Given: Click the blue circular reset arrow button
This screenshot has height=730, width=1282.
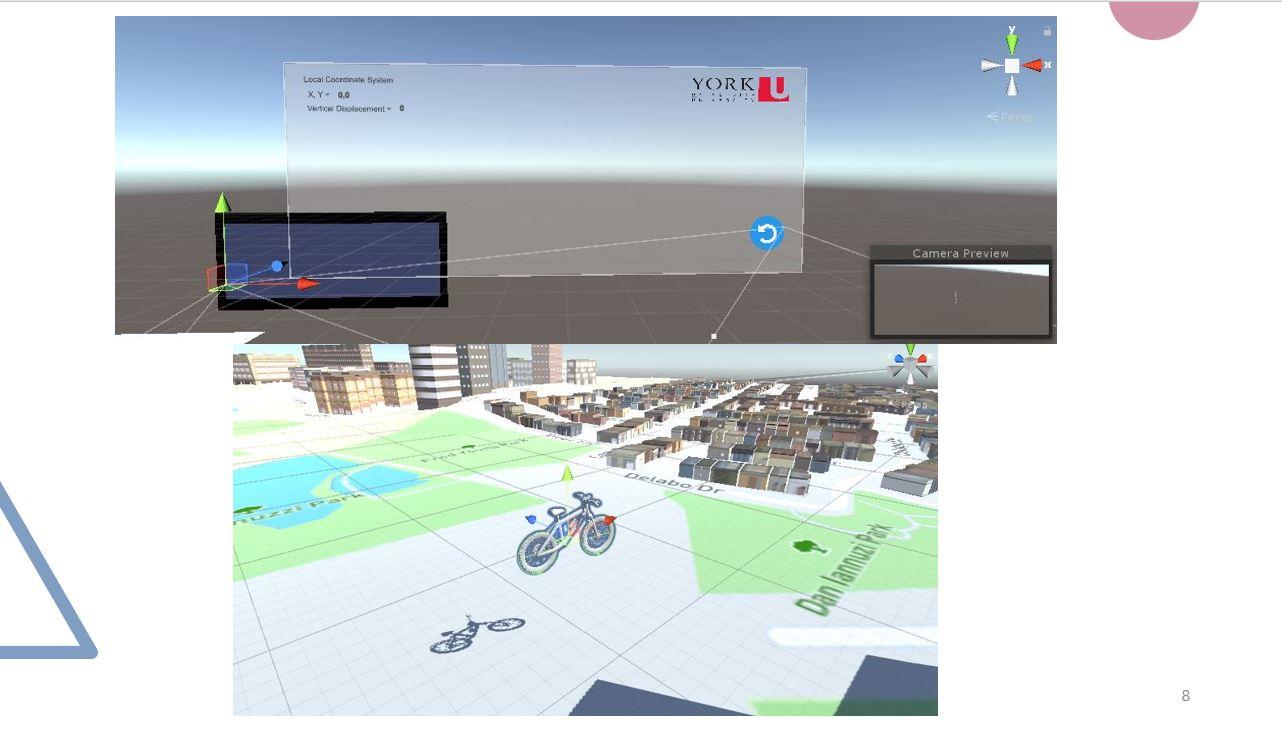Looking at the screenshot, I should click(766, 234).
